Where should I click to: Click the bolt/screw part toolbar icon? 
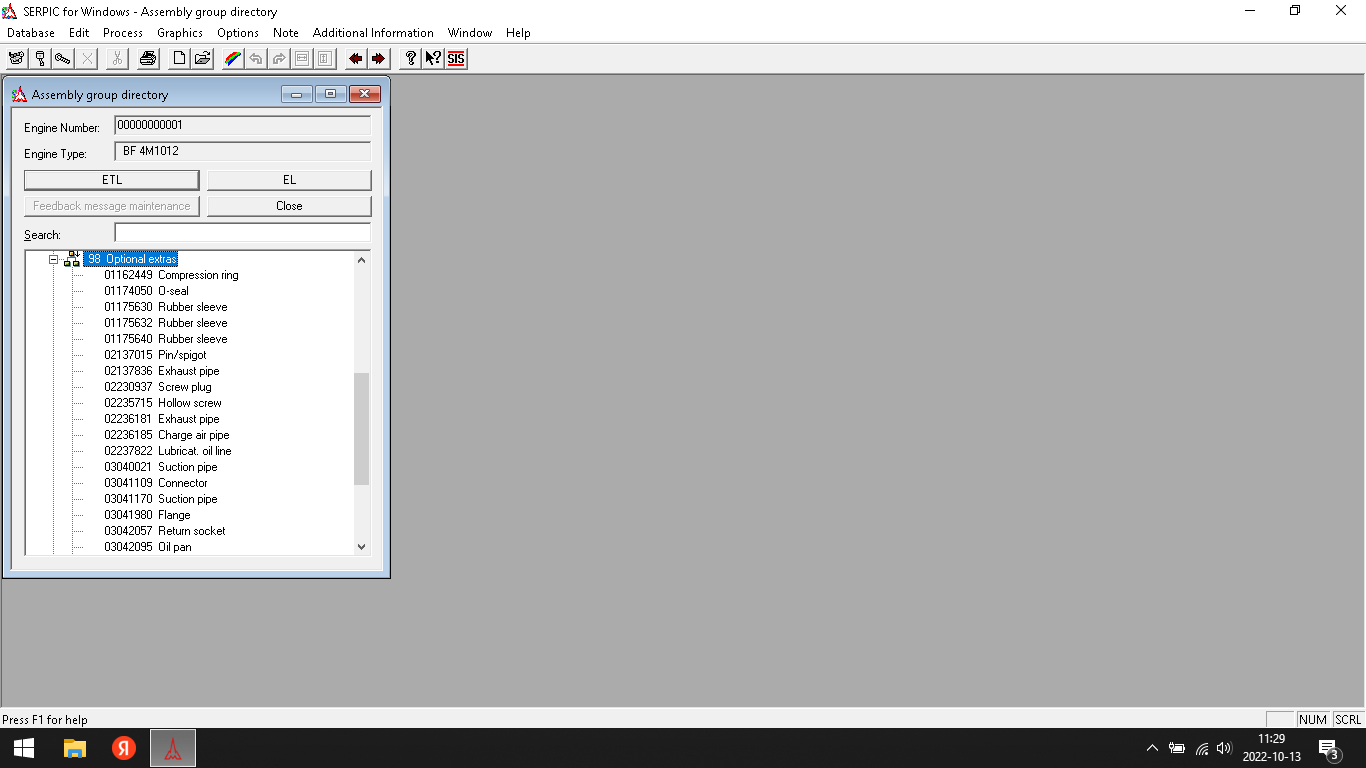(63, 59)
